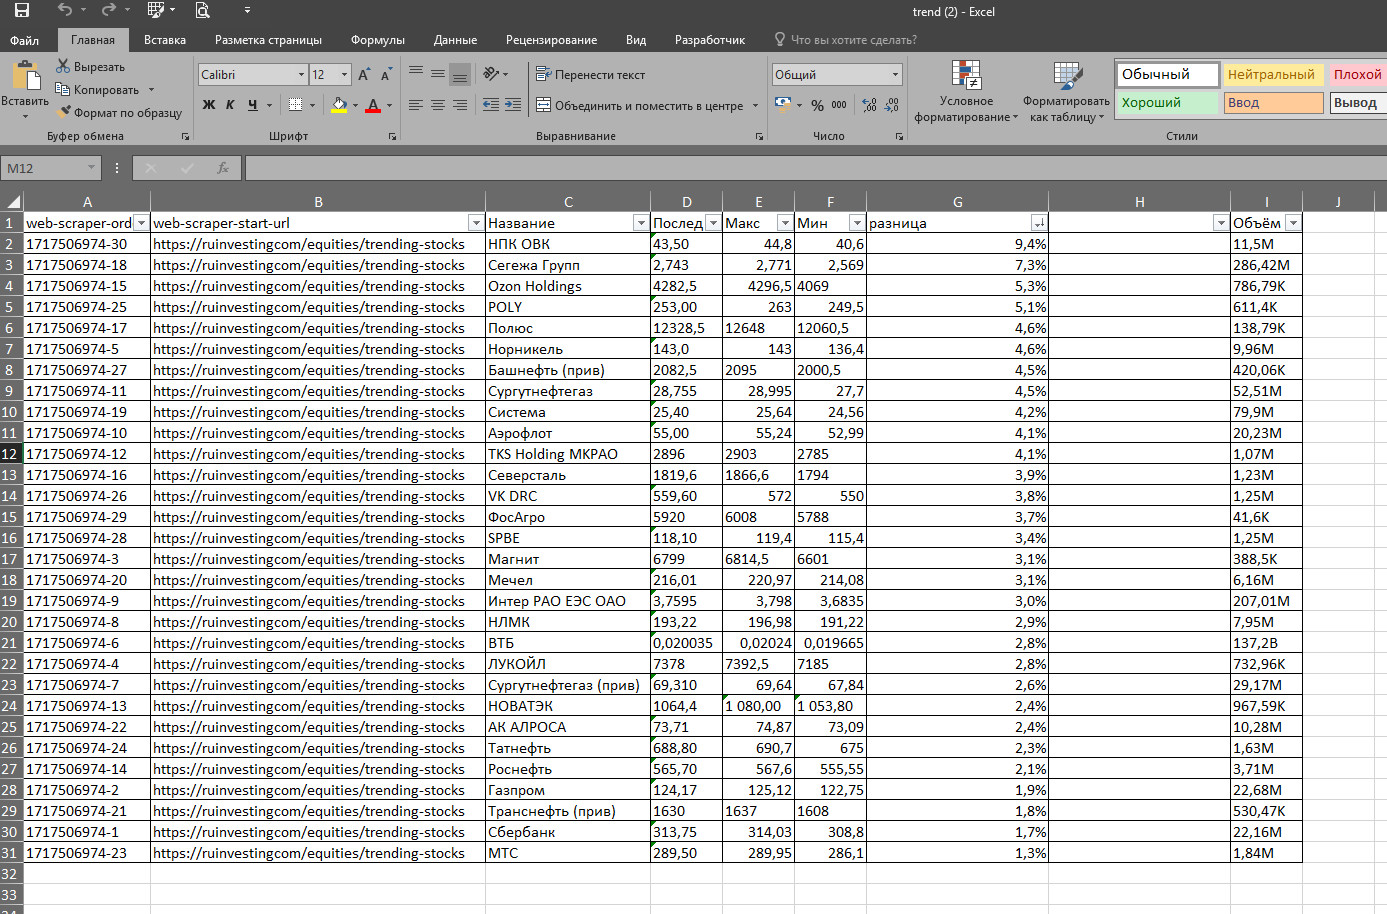This screenshot has height=914, width=1387.
Task: Select column G header
Action: (957, 201)
